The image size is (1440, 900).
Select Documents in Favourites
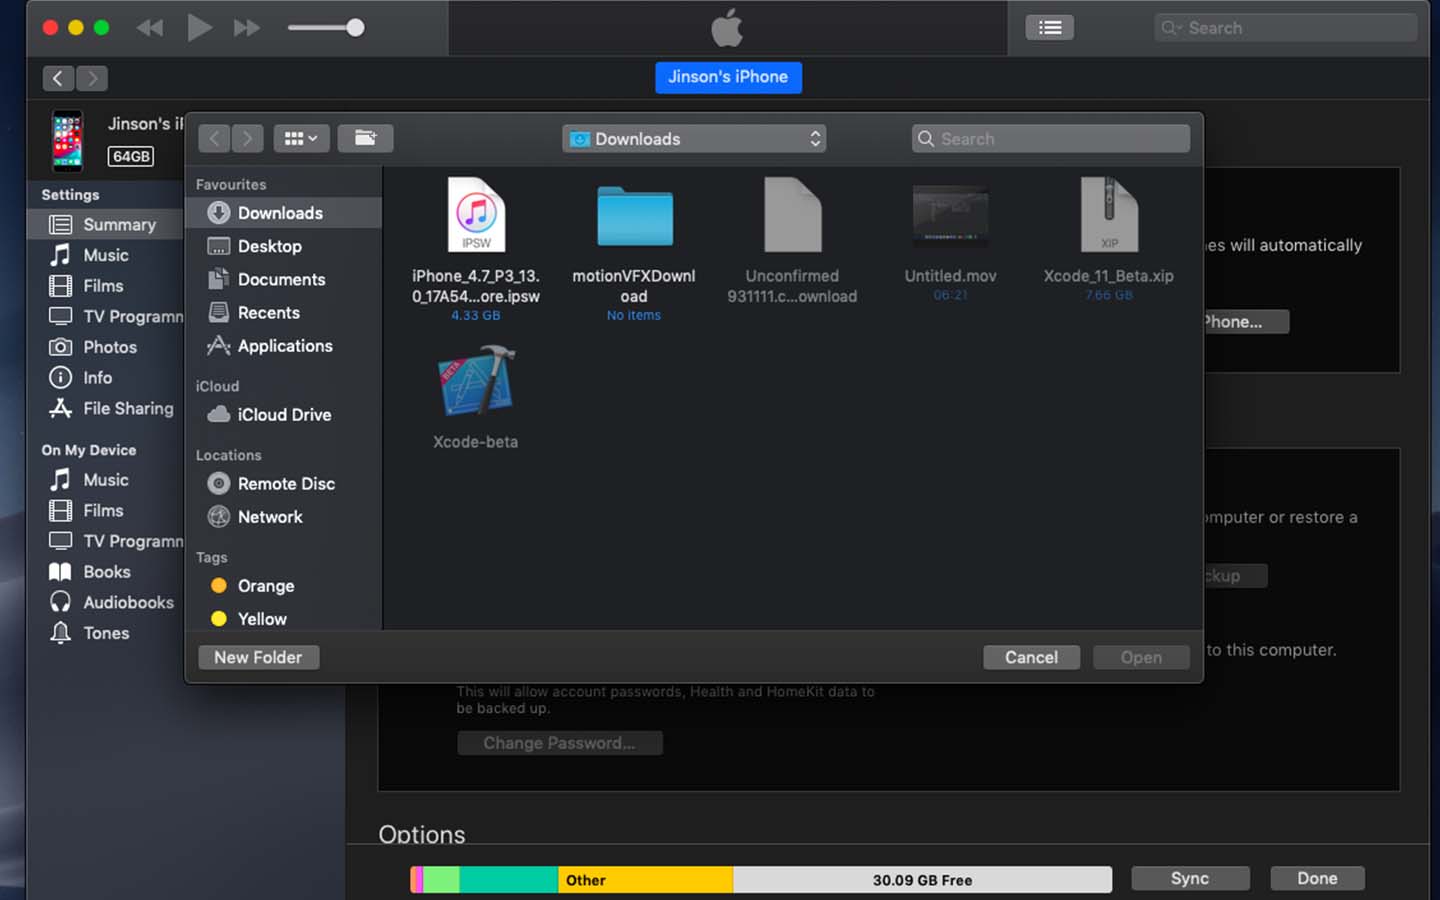pyautogui.click(x=283, y=280)
